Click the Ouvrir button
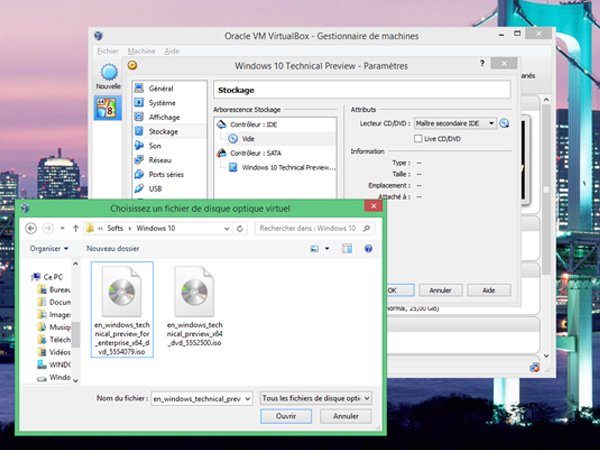 [x=286, y=416]
